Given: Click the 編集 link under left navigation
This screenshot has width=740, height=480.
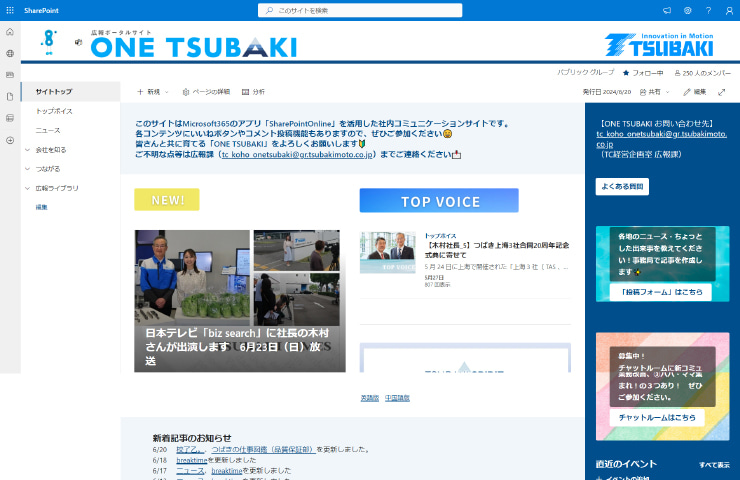Looking at the screenshot, I should 42,207.
